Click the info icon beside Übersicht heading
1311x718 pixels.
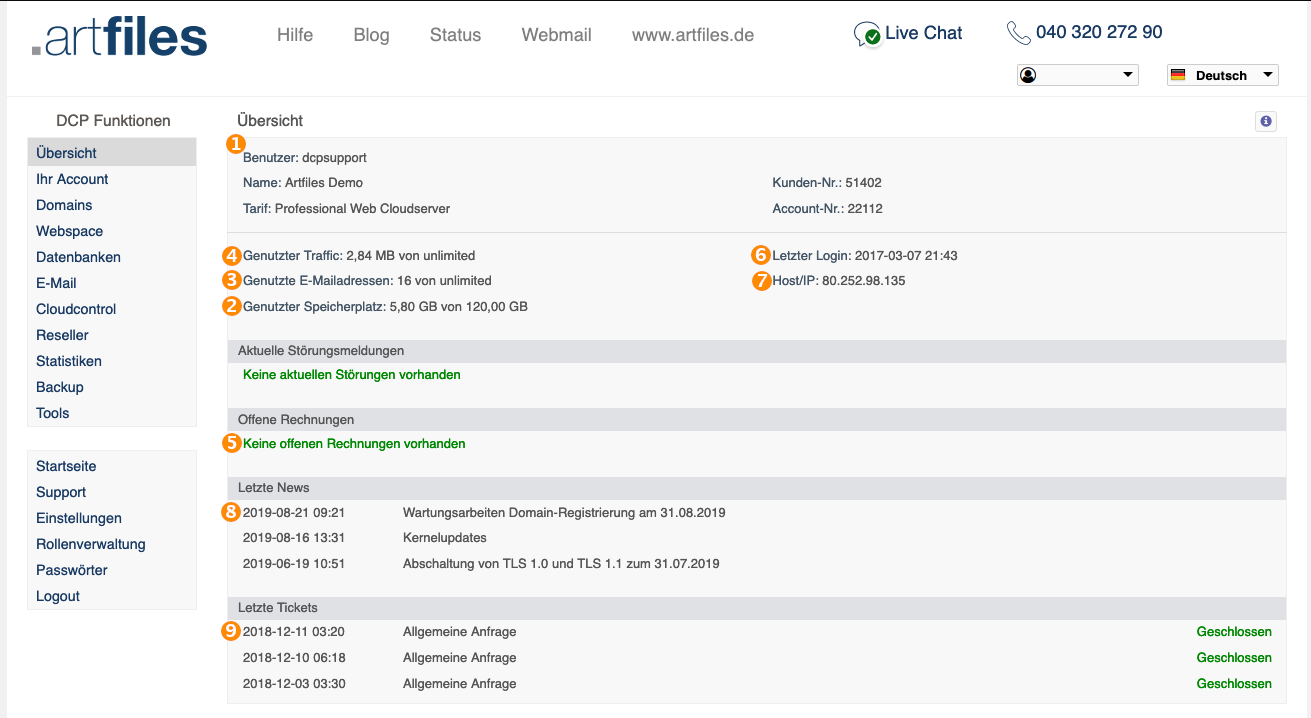tap(1266, 121)
